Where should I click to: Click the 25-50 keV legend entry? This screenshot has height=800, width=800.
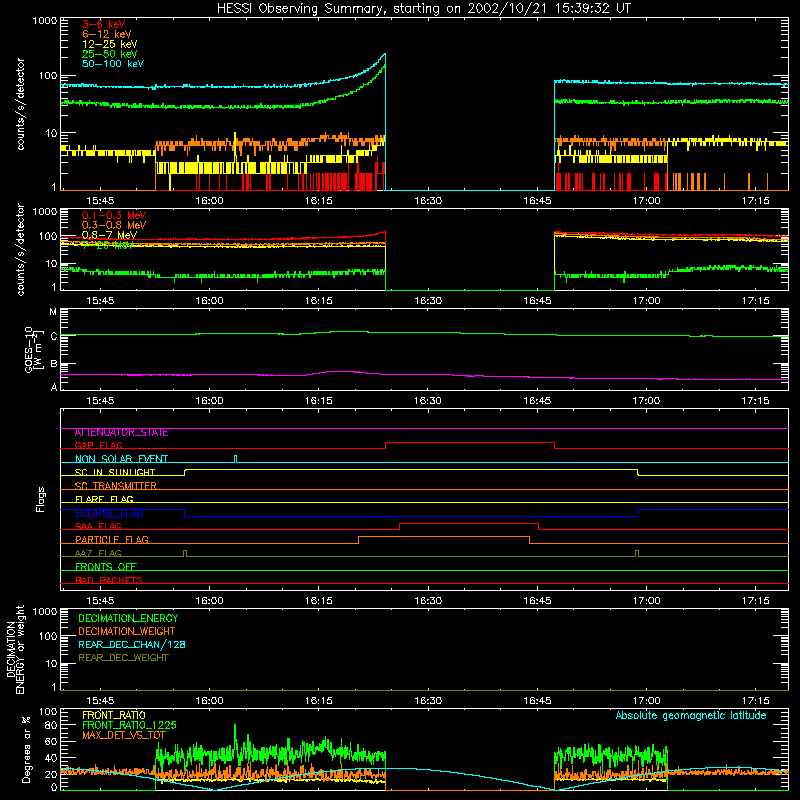click(110, 54)
